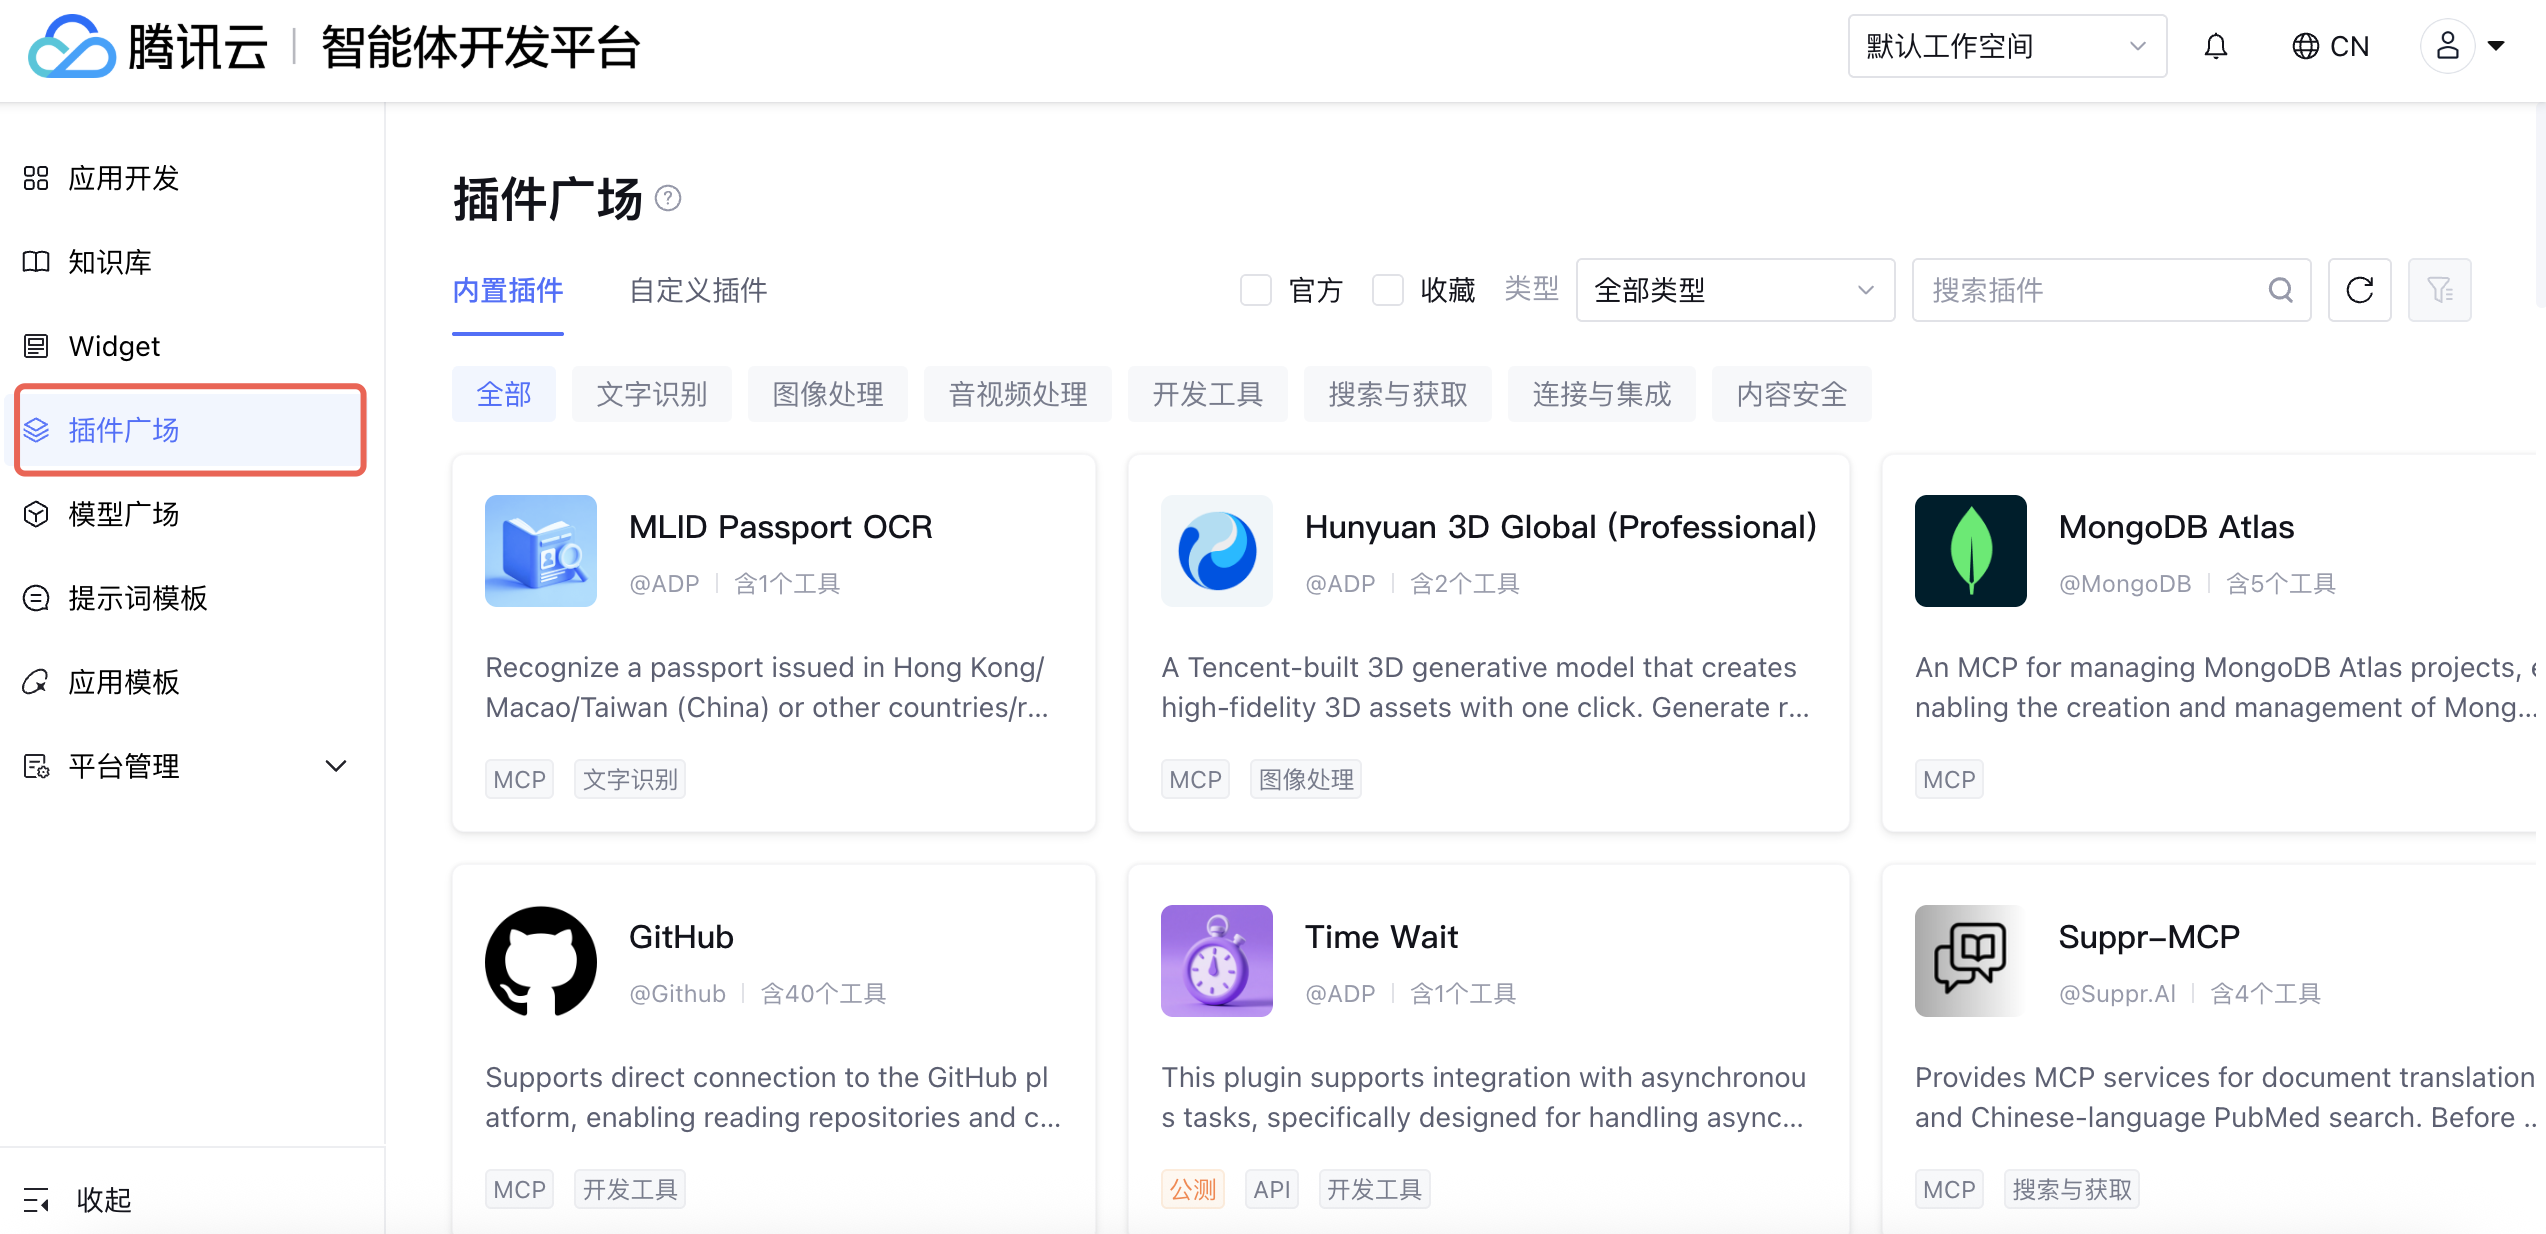Click the GitHub plugin logo
Image resolution: width=2546 pixels, height=1234 pixels.
click(541, 961)
